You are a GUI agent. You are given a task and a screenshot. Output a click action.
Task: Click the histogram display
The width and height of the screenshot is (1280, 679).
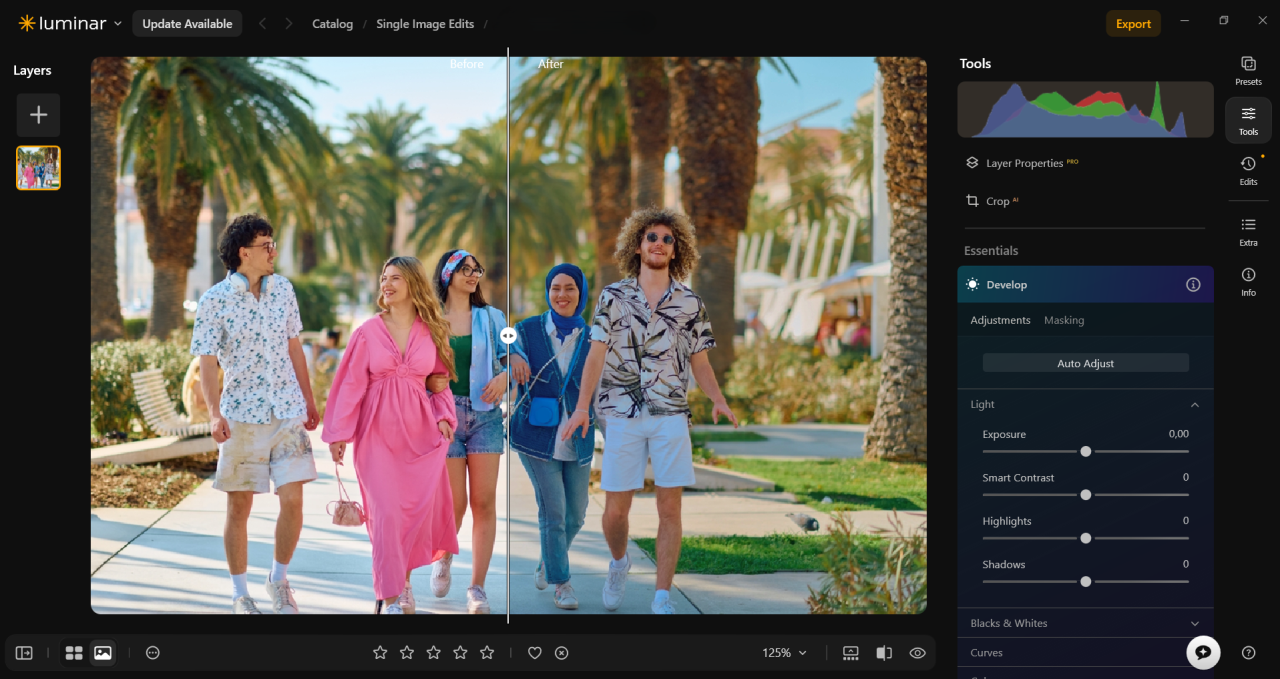click(1085, 109)
